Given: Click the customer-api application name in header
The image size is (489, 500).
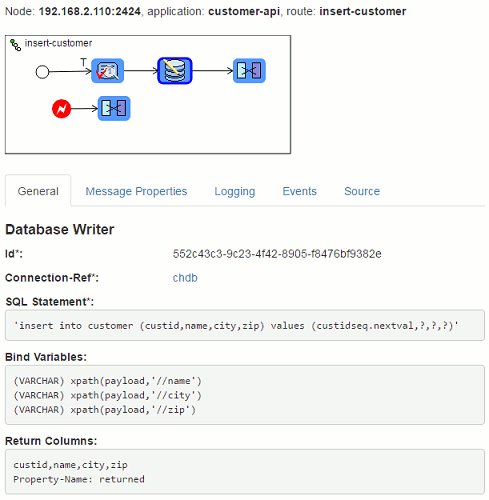Looking at the screenshot, I should pyautogui.click(x=244, y=11).
